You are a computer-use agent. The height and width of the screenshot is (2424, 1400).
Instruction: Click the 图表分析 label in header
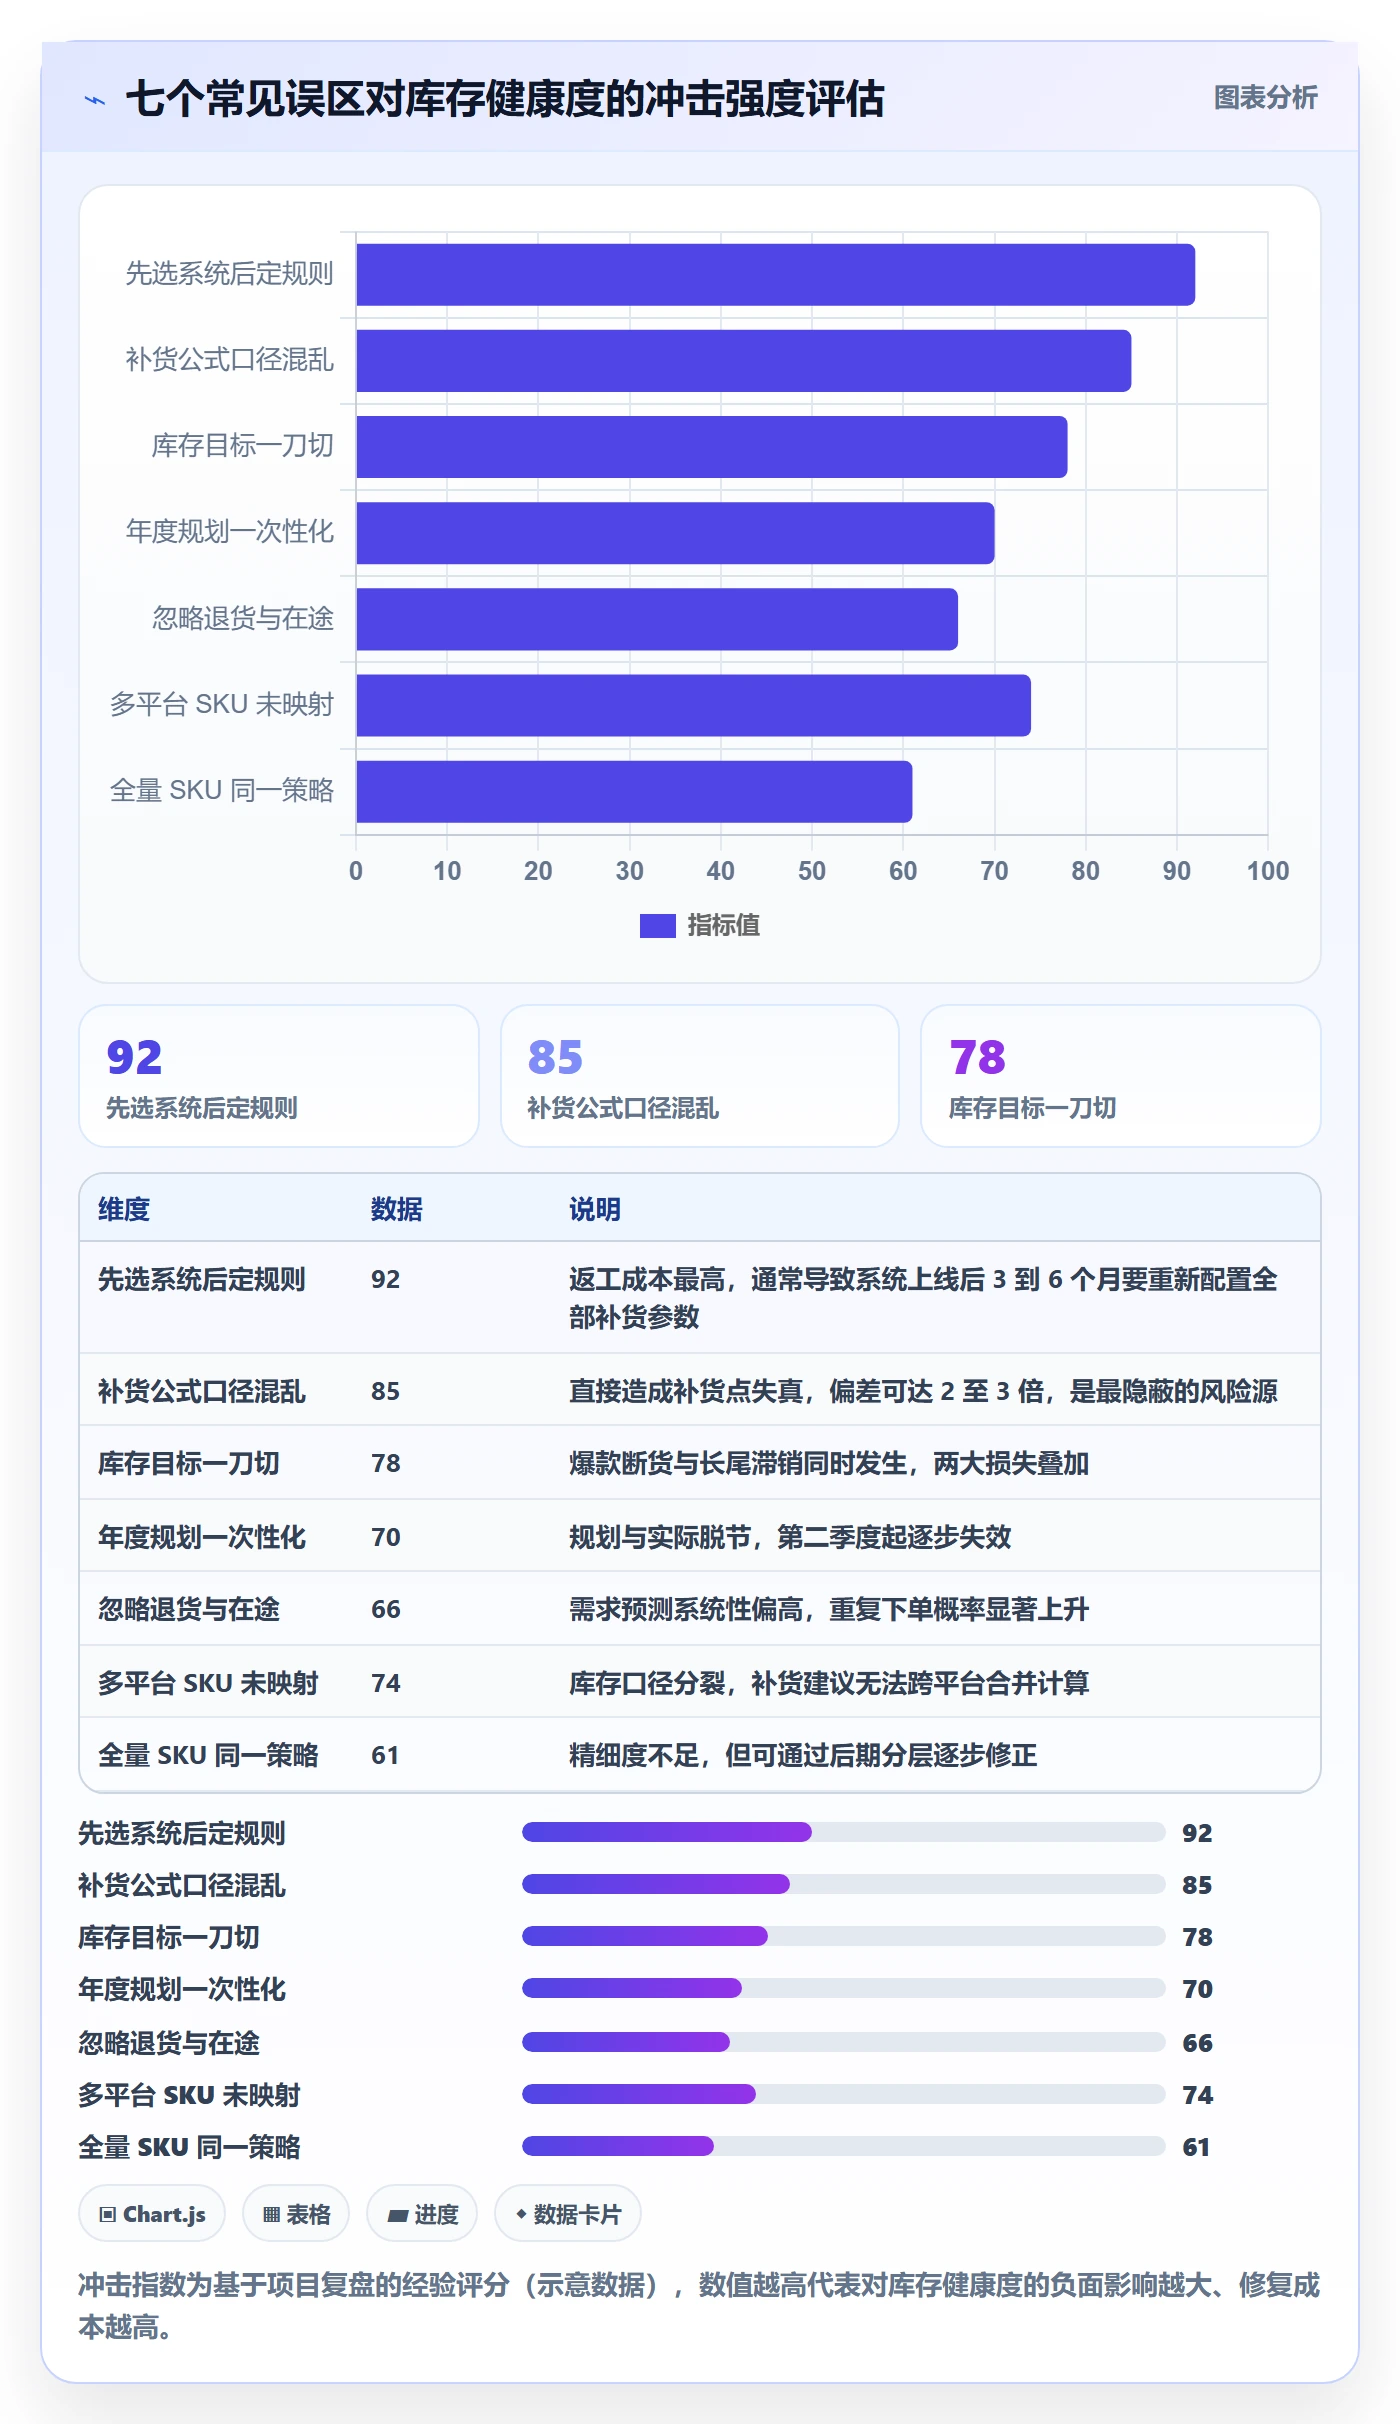tap(1265, 97)
